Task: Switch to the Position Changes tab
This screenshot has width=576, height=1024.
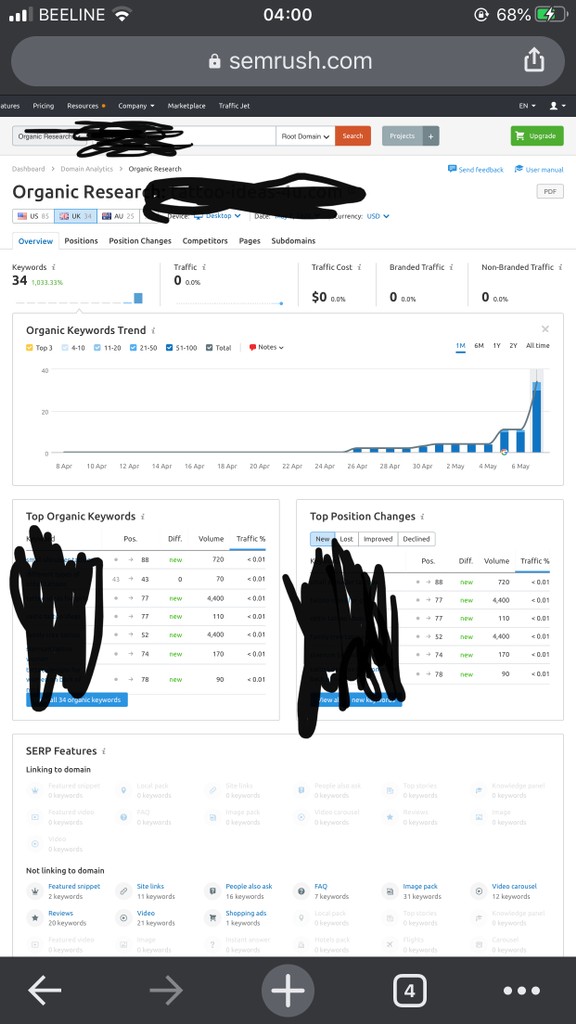Action: tap(140, 241)
